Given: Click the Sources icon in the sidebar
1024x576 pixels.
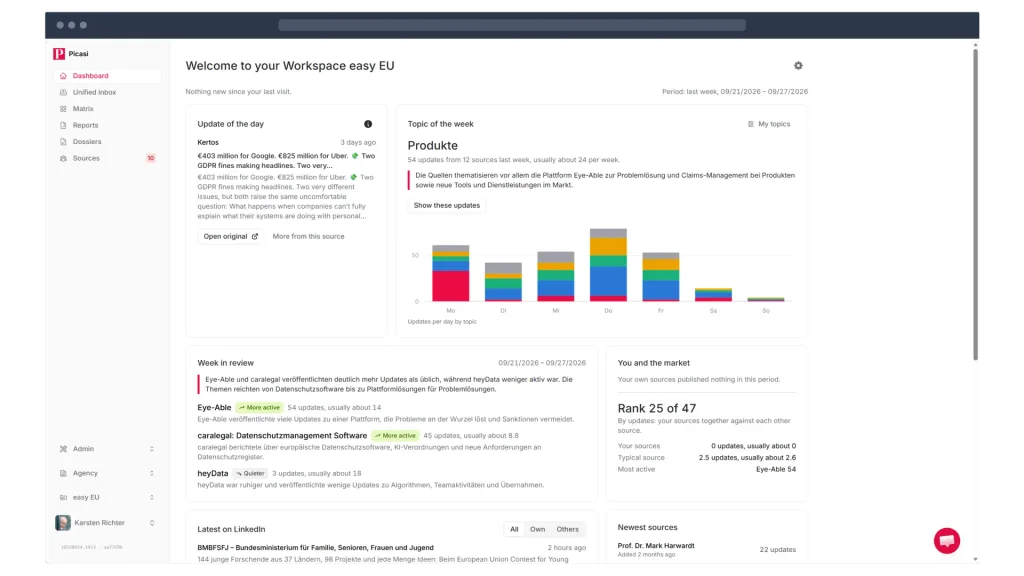Looking at the screenshot, I should tap(63, 158).
